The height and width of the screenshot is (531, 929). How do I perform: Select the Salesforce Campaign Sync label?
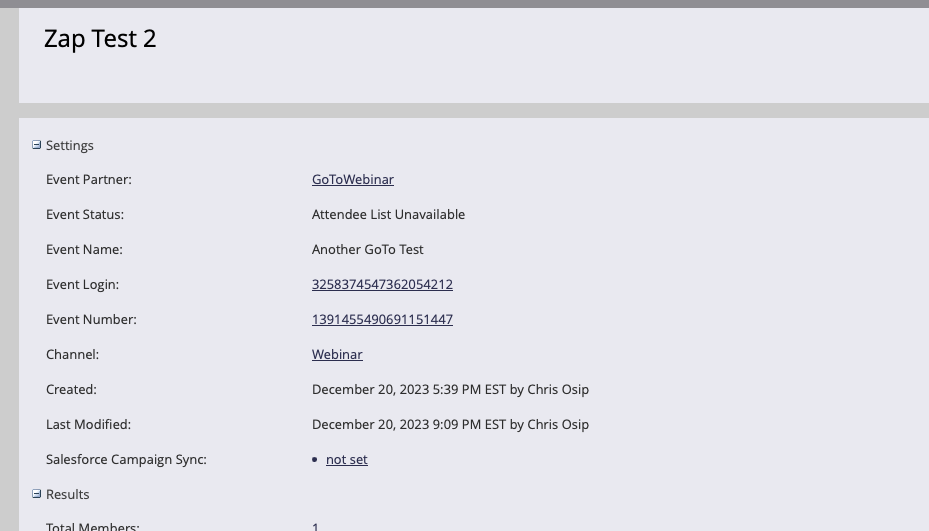[x=126, y=460]
